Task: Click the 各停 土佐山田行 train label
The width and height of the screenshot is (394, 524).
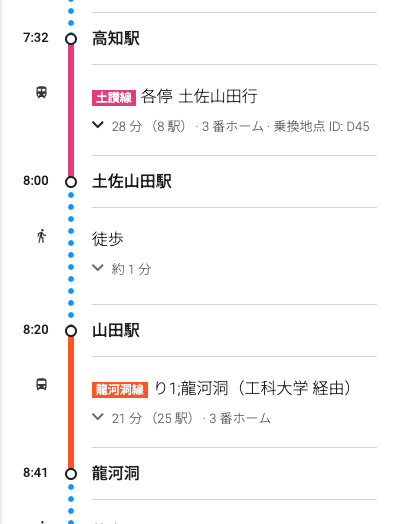Action: tap(199, 97)
